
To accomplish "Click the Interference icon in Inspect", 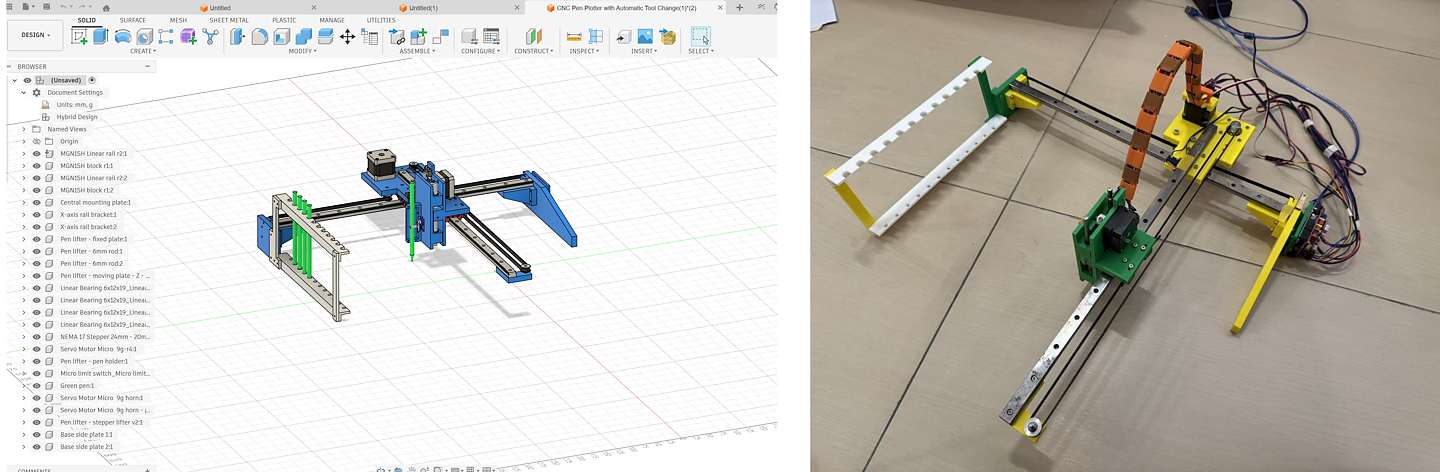I will tap(596, 36).
